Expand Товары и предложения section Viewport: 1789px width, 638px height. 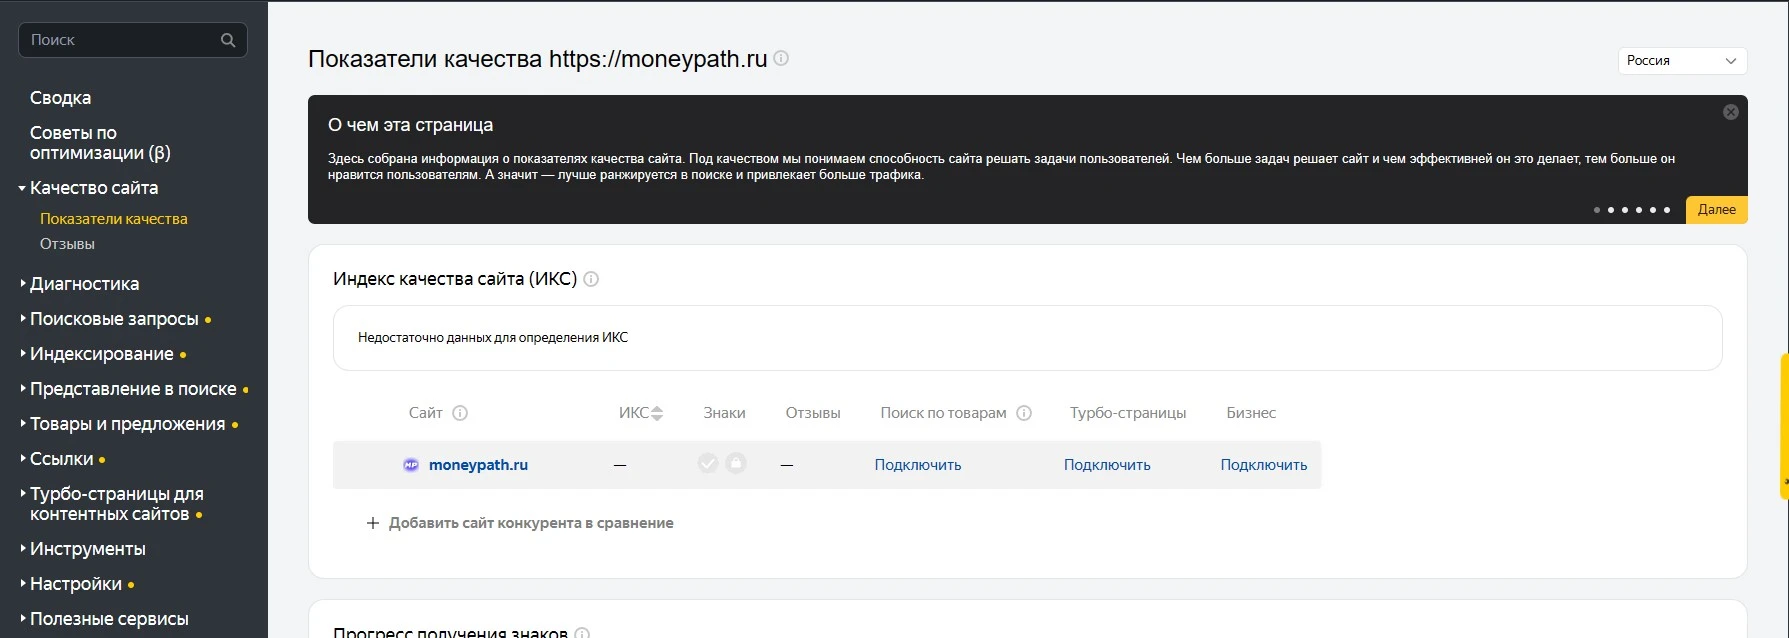(x=127, y=424)
